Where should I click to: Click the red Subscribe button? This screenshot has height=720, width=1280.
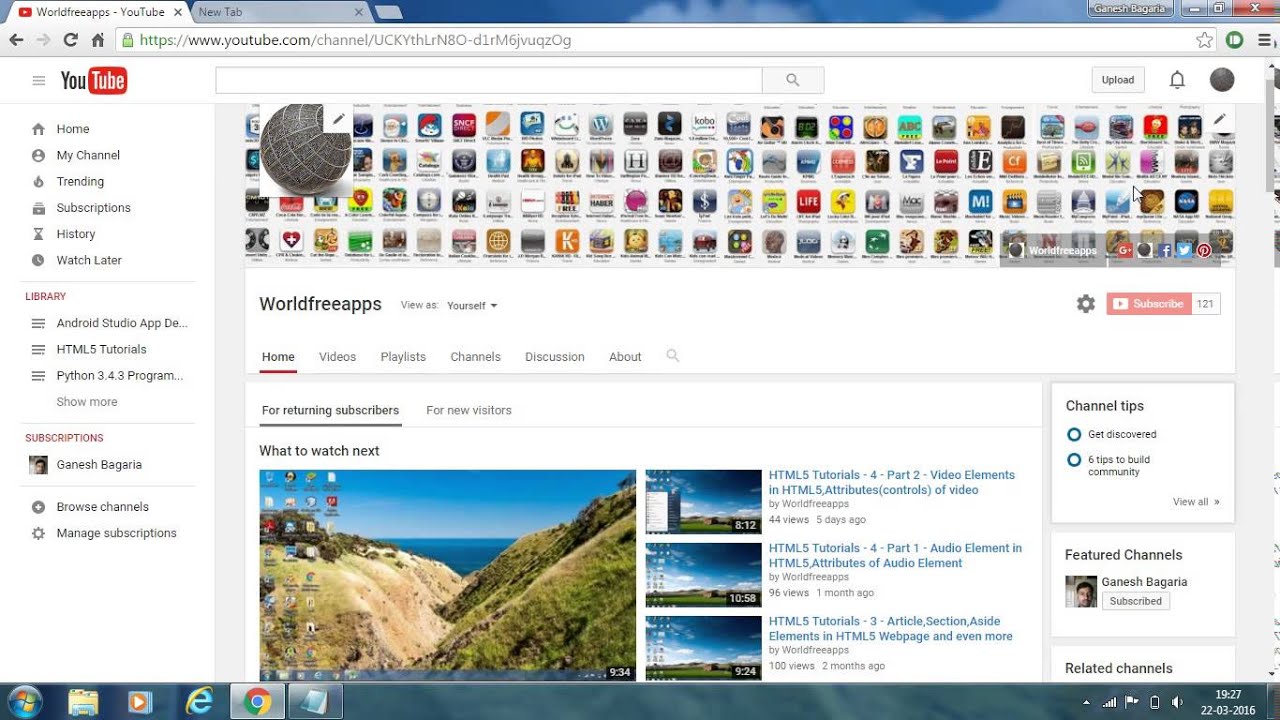[x=1149, y=304]
